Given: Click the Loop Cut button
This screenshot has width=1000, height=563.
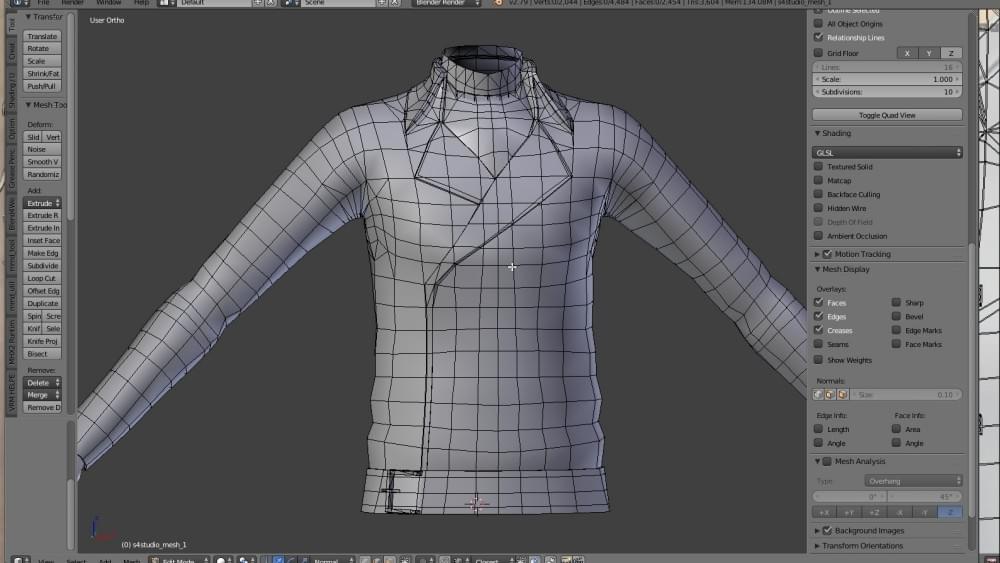Looking at the screenshot, I should [x=43, y=279].
